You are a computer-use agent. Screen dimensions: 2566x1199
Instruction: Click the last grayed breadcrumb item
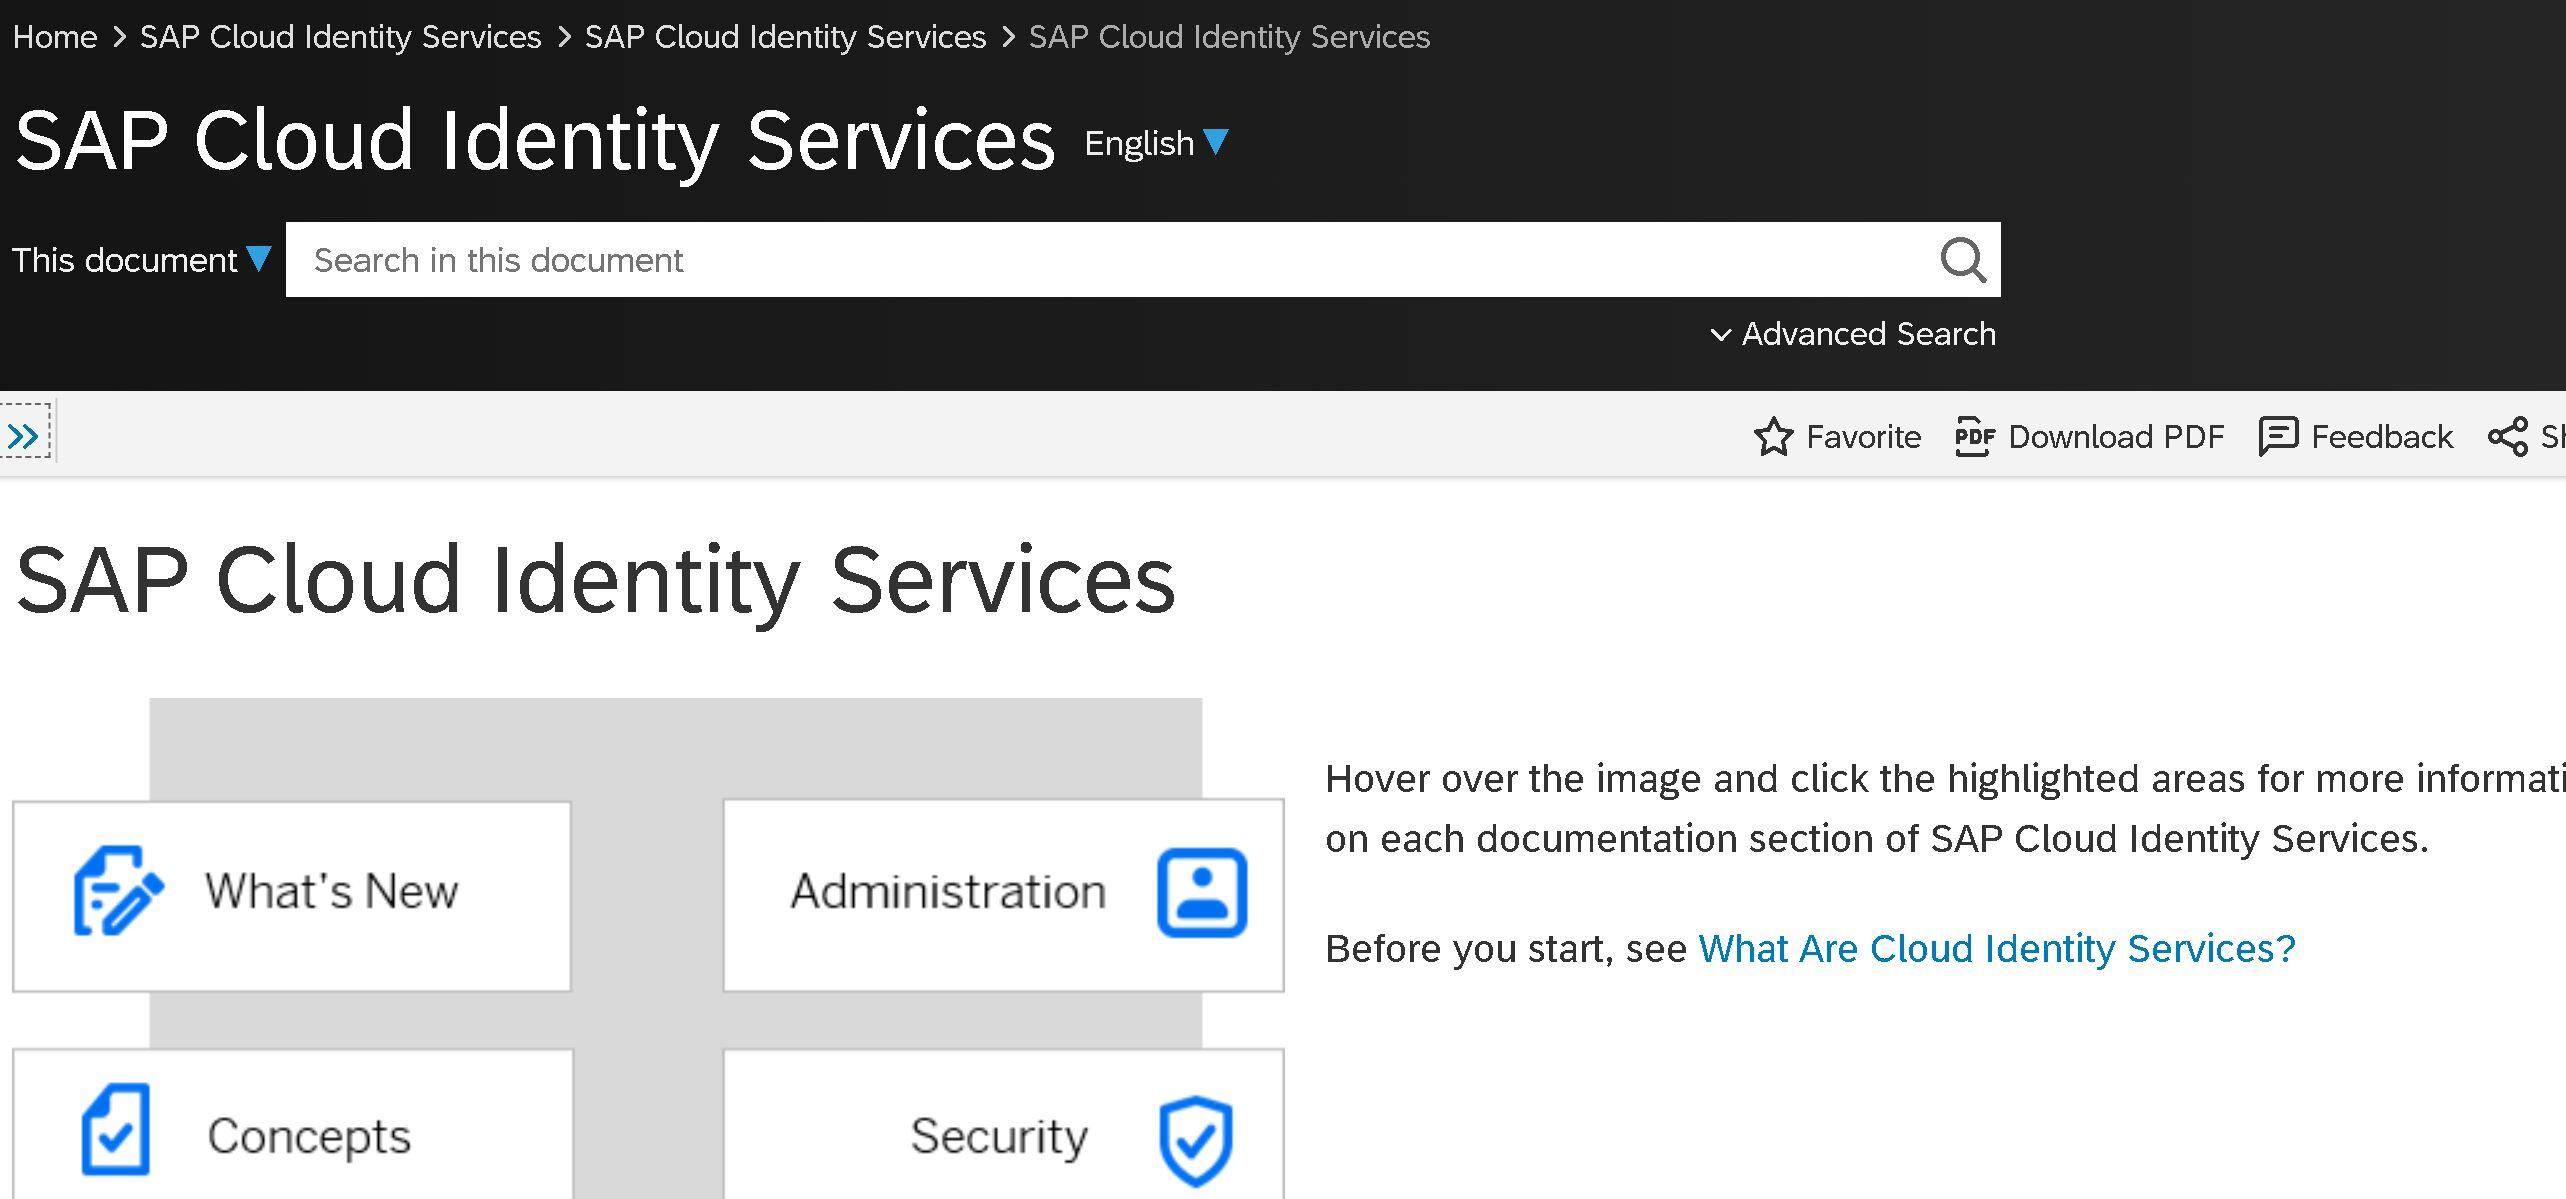pyautogui.click(x=1229, y=37)
